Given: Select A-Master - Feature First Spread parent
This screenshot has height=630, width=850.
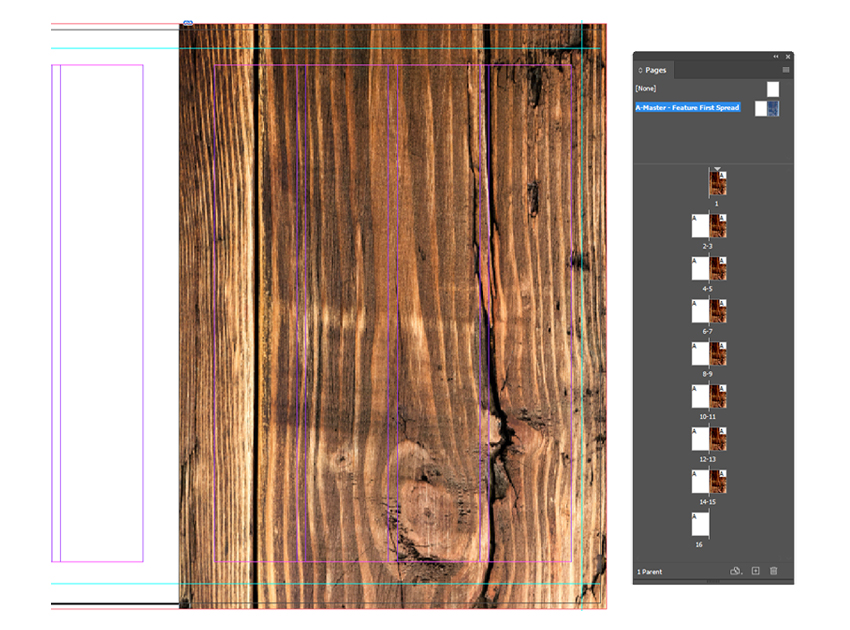Looking at the screenshot, I should point(687,107).
